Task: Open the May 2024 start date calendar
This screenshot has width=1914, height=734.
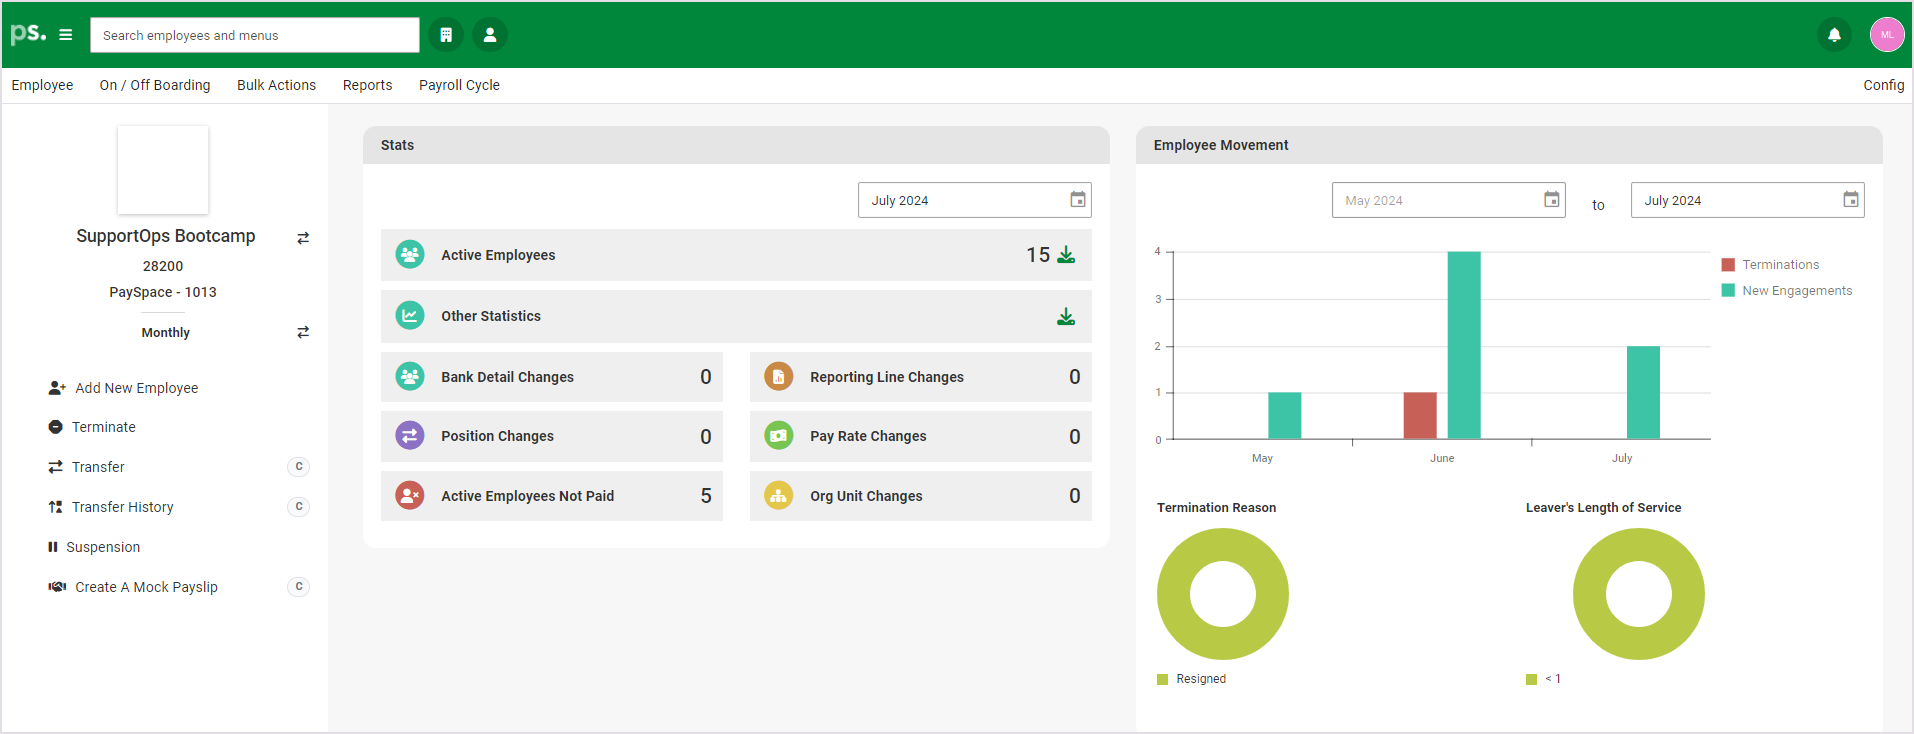Action: (x=1551, y=200)
